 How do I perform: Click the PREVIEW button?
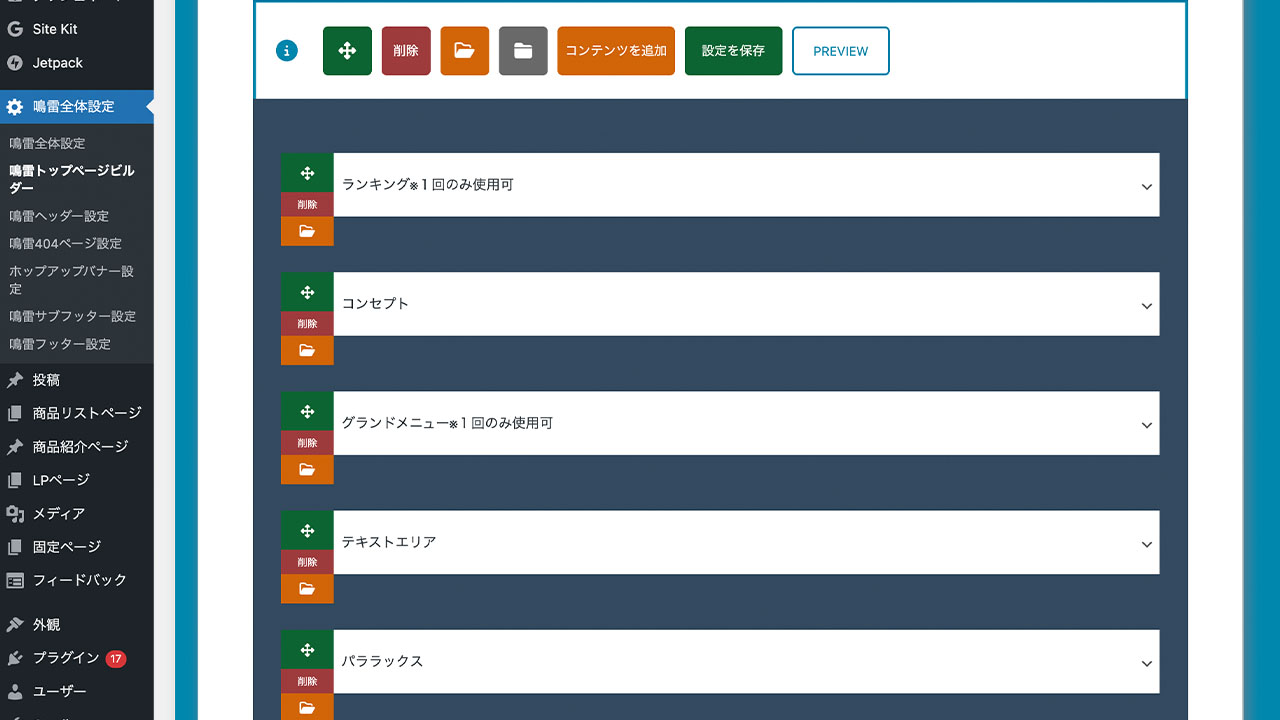[x=840, y=50]
